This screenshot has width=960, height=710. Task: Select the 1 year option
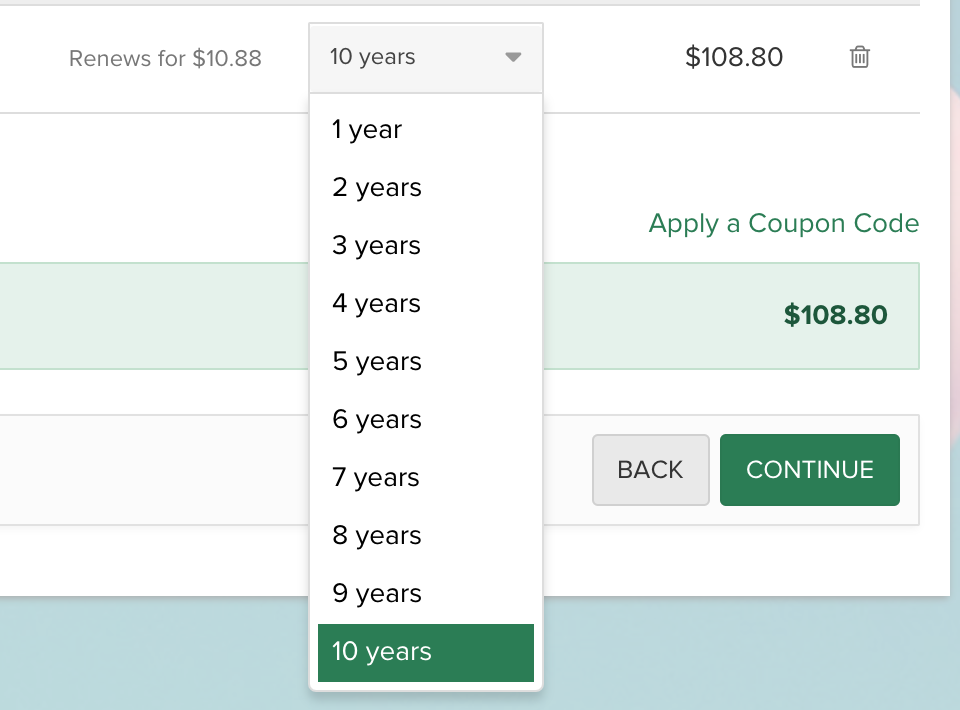click(367, 130)
